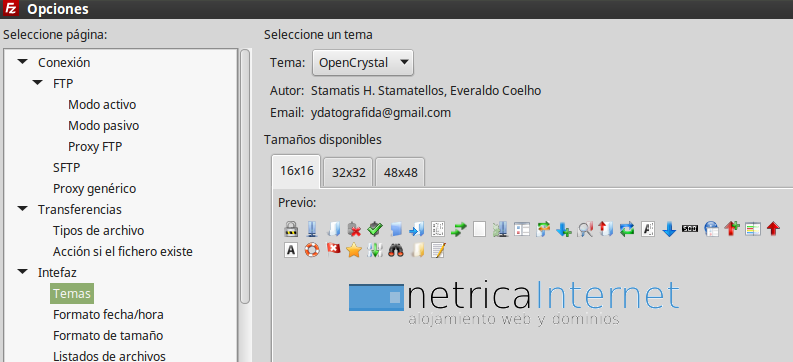
Task: Click the blank white page preview icon
Action: [479, 229]
